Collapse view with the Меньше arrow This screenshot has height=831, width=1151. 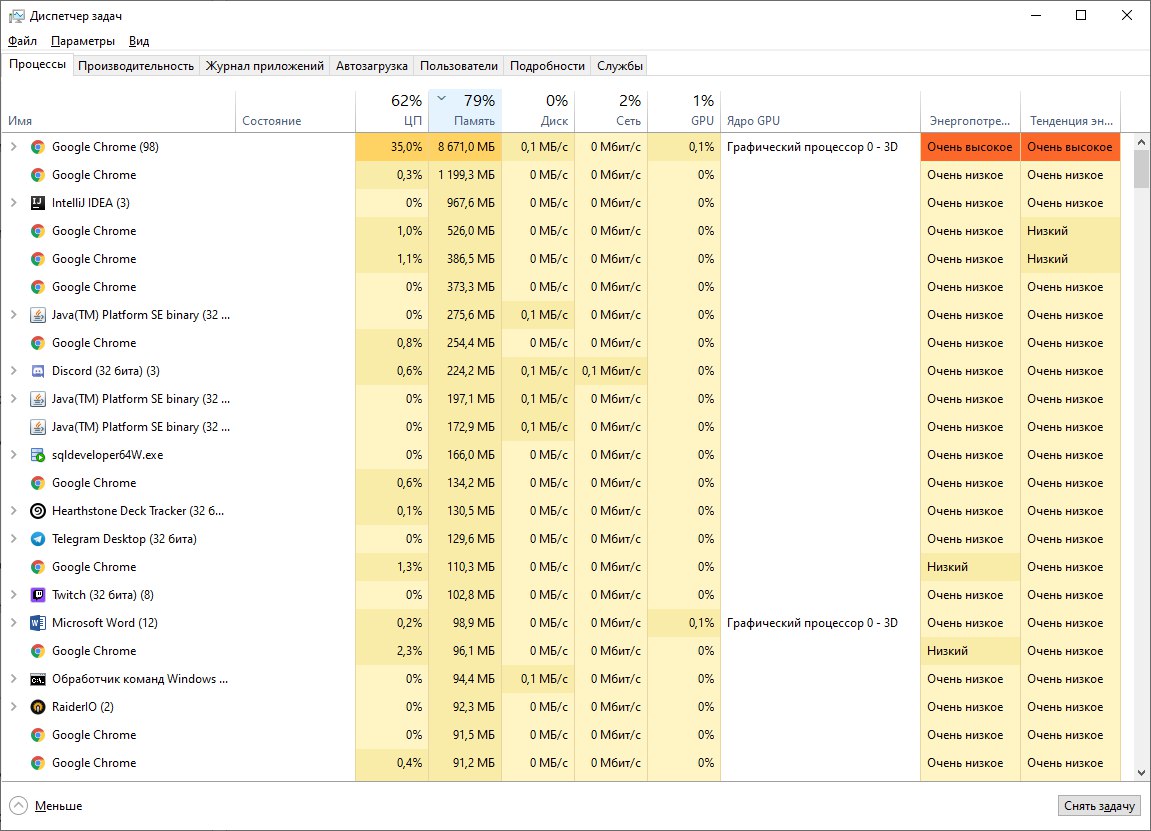click(x=19, y=805)
